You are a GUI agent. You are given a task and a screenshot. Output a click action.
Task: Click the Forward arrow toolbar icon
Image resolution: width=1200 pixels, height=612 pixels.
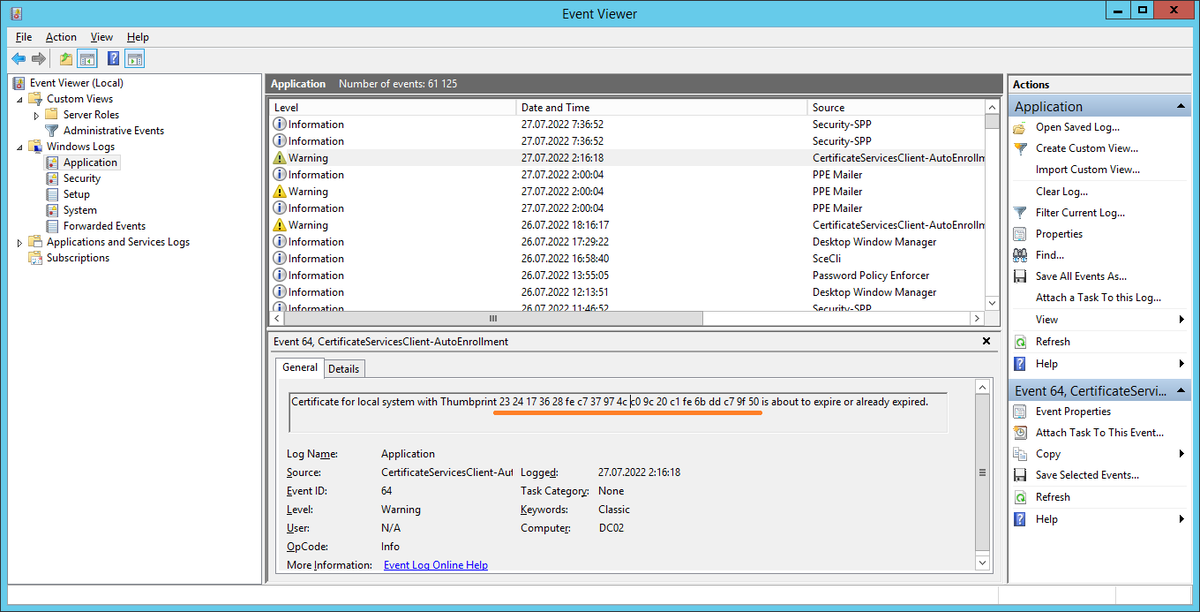[x=38, y=59]
